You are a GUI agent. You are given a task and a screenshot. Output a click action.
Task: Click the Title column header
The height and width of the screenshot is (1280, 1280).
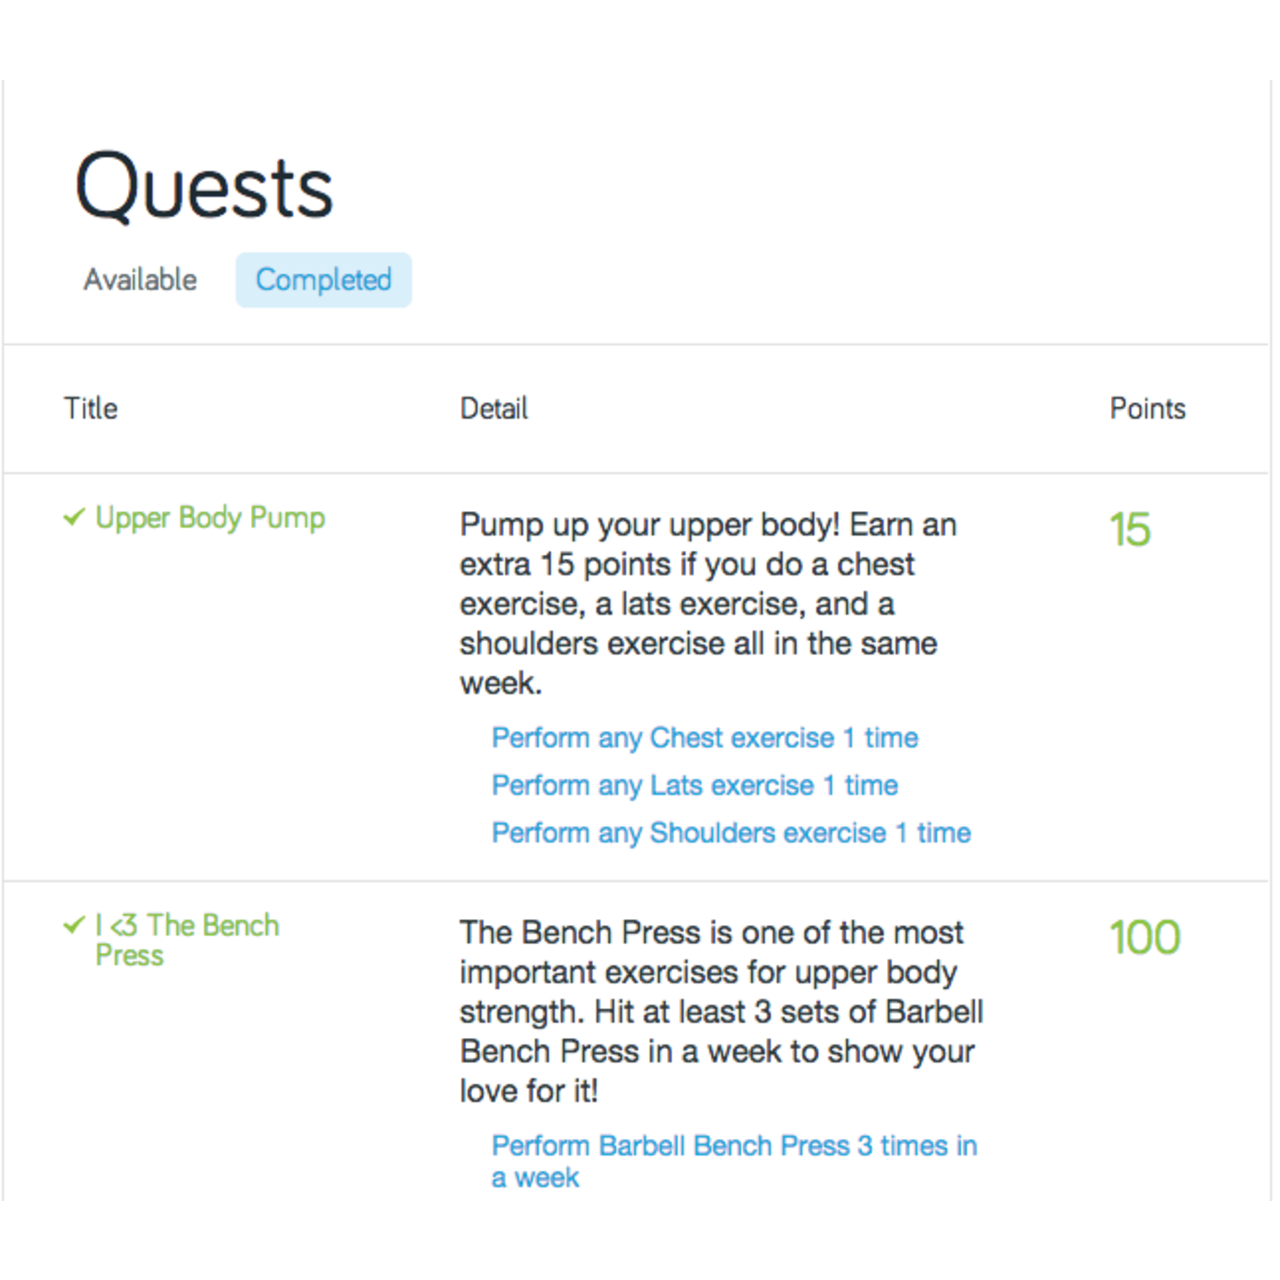click(91, 408)
